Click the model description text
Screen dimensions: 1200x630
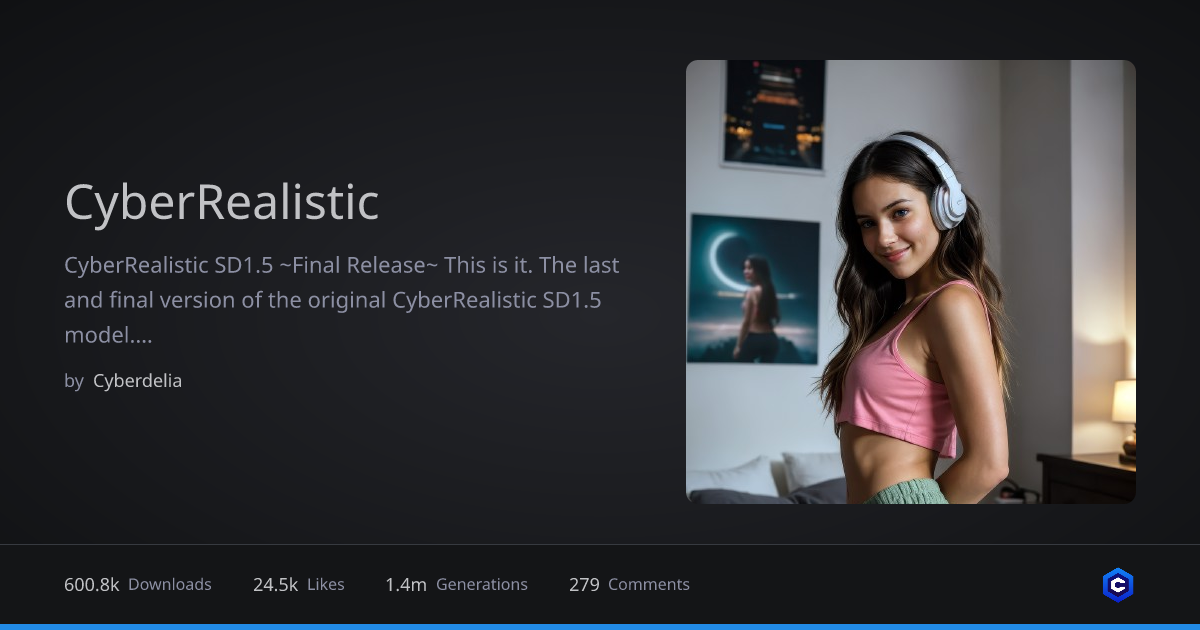tap(341, 300)
